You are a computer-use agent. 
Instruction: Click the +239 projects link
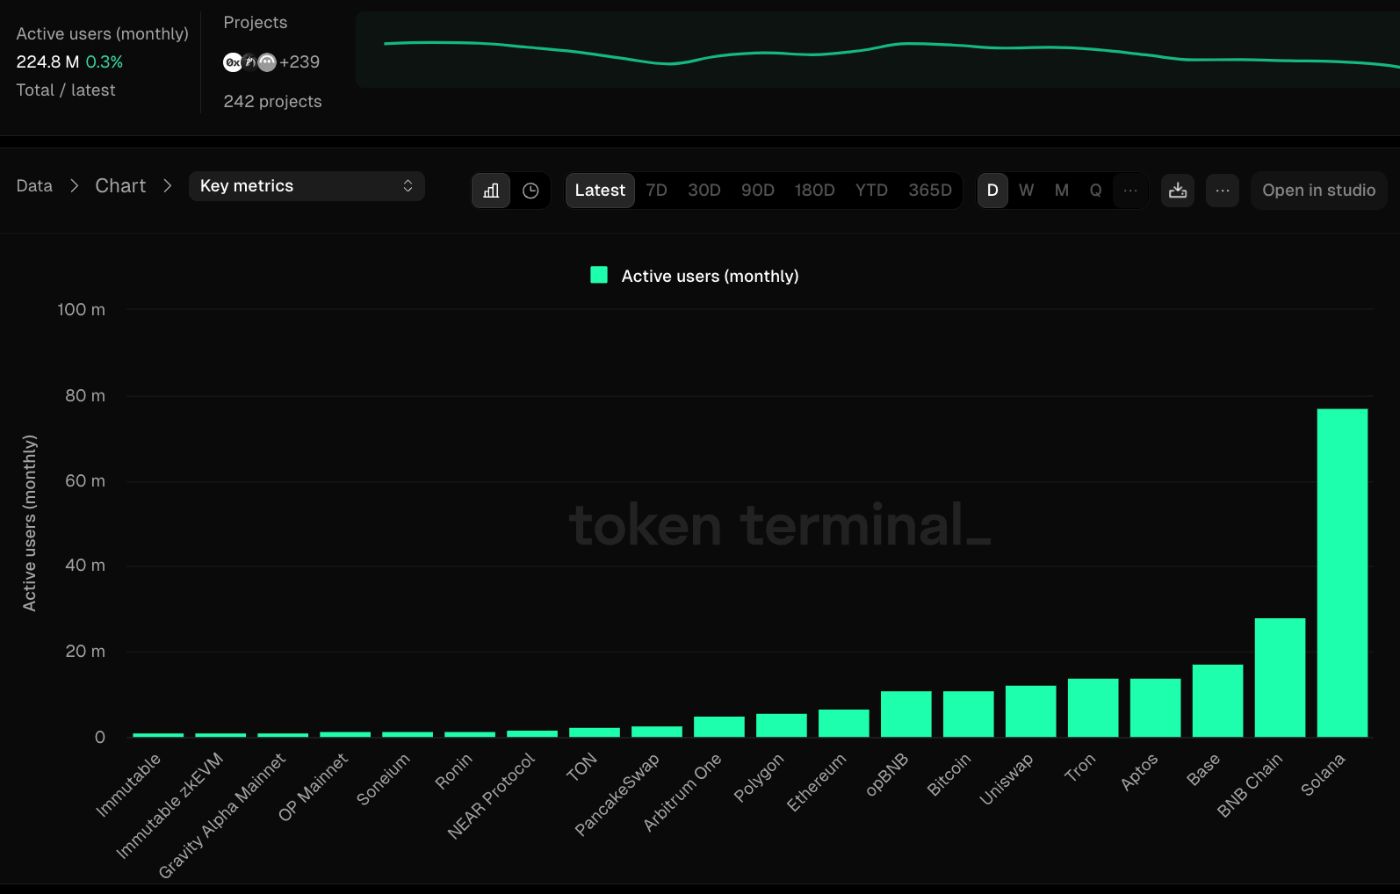point(300,61)
